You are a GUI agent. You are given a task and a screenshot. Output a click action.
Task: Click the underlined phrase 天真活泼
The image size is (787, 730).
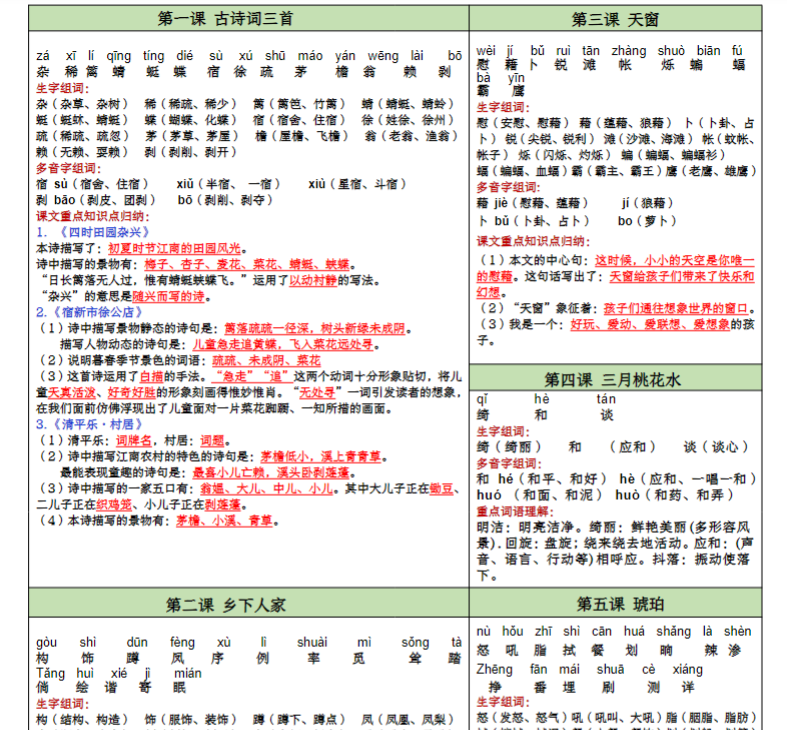coord(72,393)
